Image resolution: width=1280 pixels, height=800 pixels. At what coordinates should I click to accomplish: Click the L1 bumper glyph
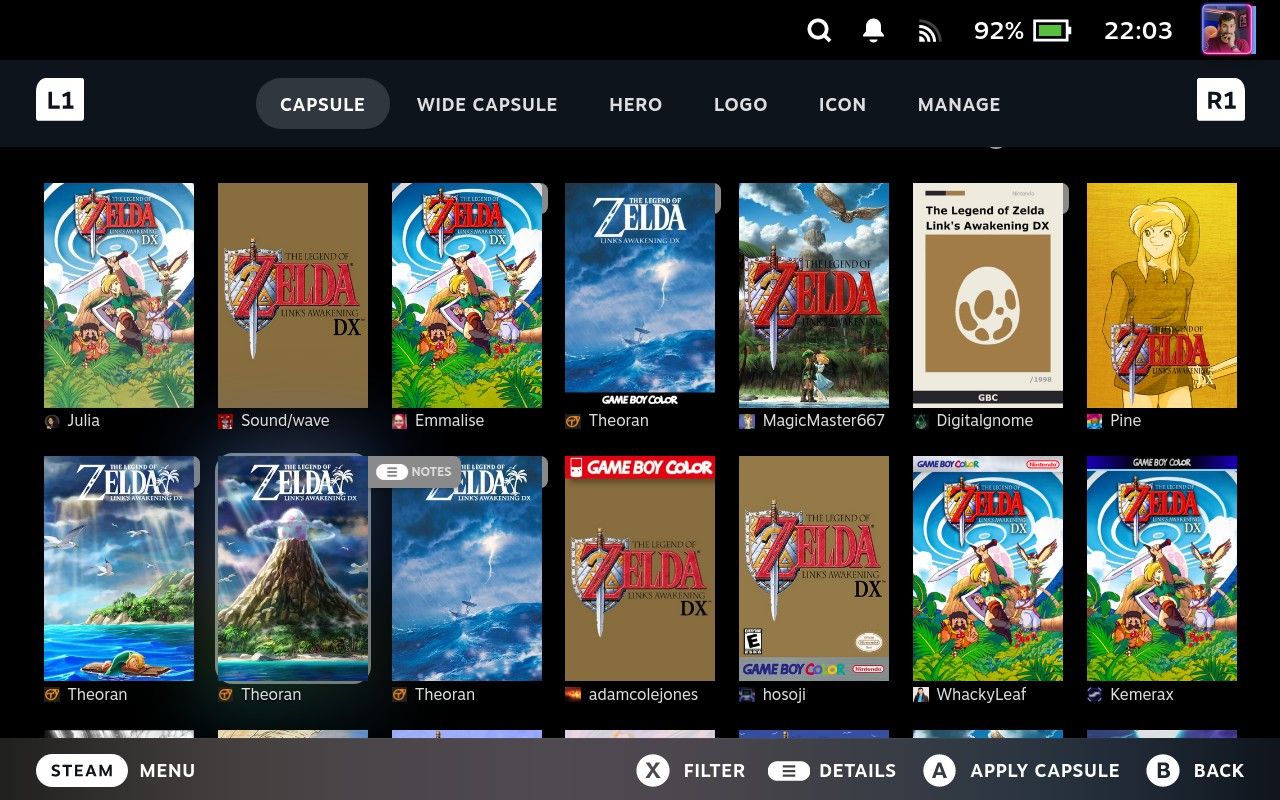pos(60,100)
